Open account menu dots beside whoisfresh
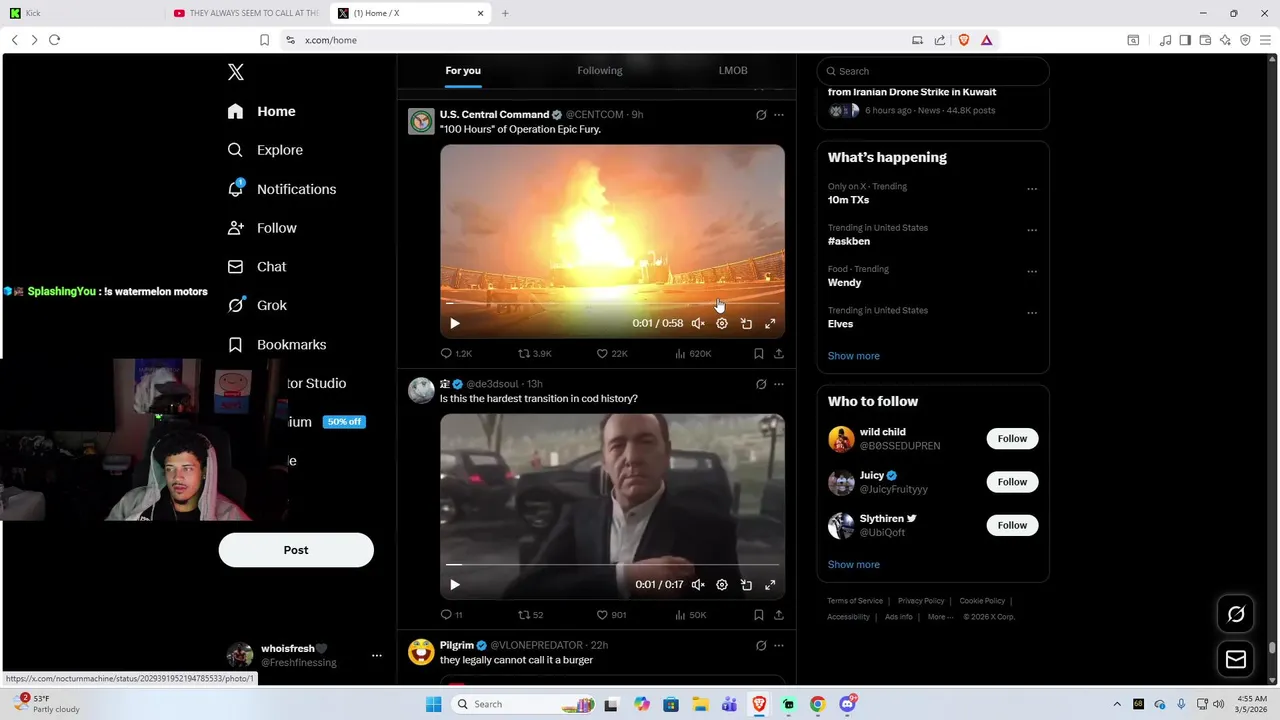 click(377, 656)
